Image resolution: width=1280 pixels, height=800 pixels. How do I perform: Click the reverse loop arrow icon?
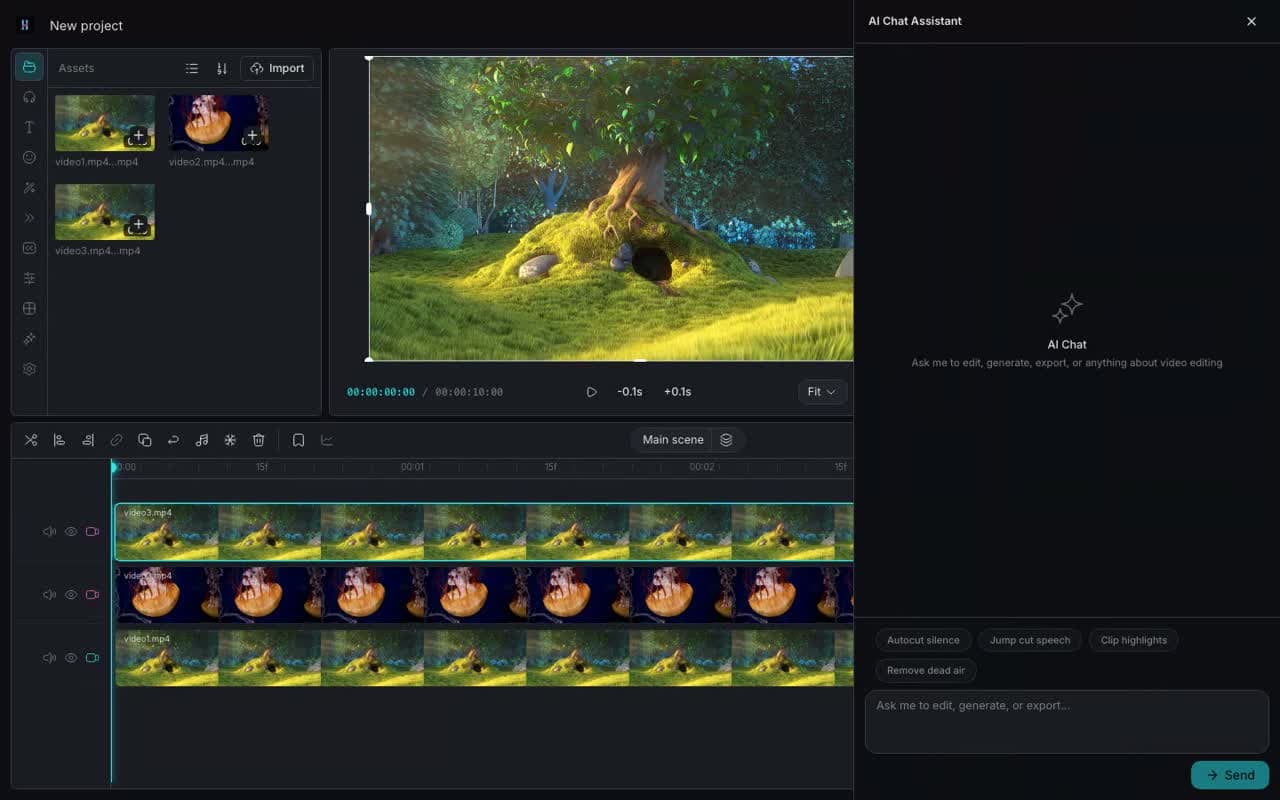(x=173, y=440)
